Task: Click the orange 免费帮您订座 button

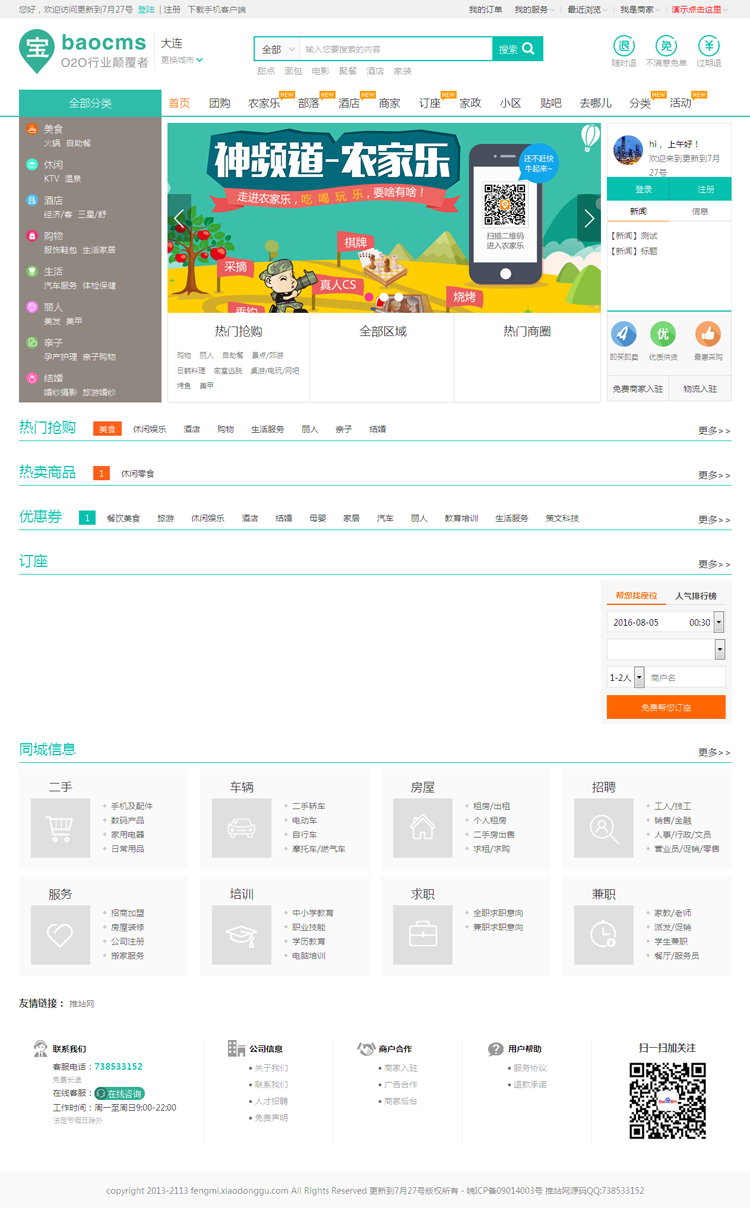Action: click(666, 707)
